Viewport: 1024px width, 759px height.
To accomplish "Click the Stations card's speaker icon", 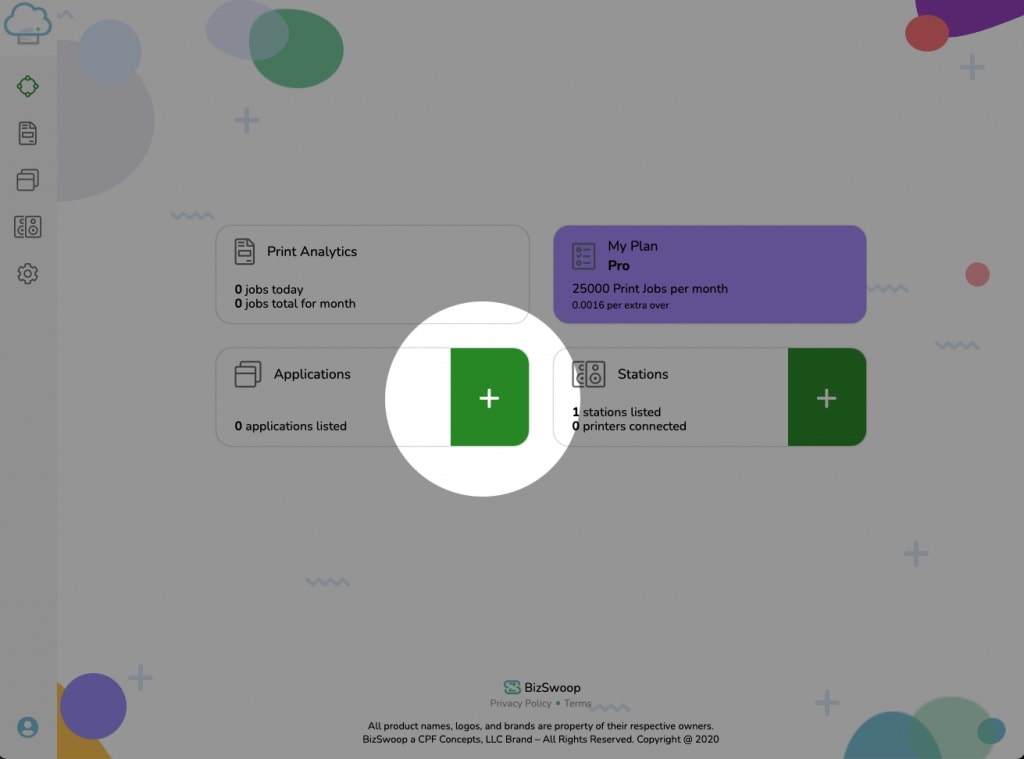I will click(589, 374).
